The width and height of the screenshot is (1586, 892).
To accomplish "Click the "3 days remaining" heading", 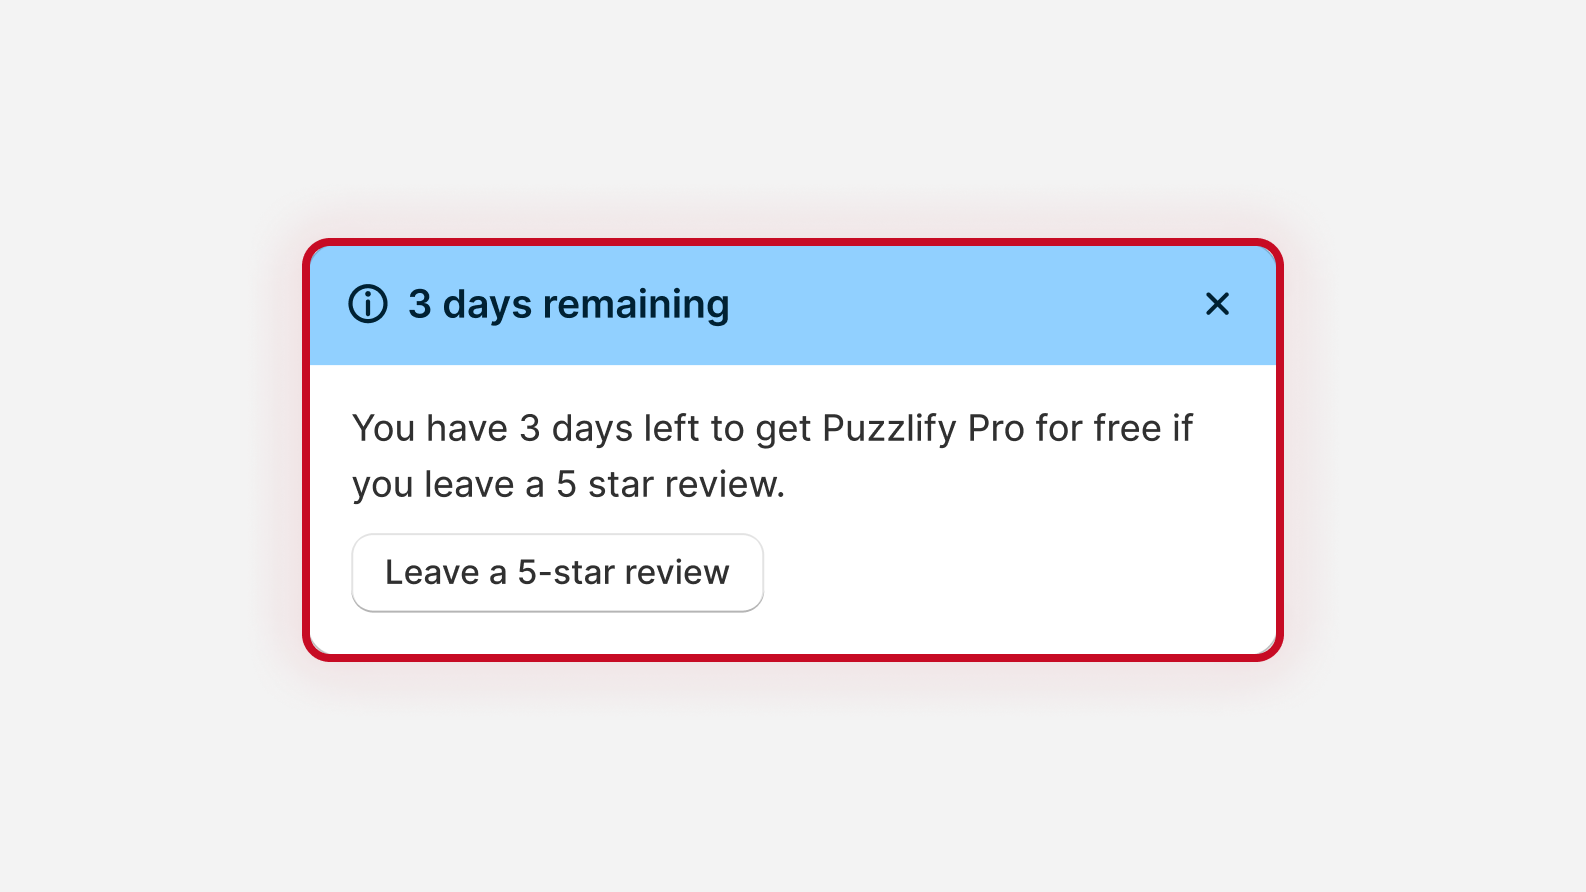I will 568,304.
